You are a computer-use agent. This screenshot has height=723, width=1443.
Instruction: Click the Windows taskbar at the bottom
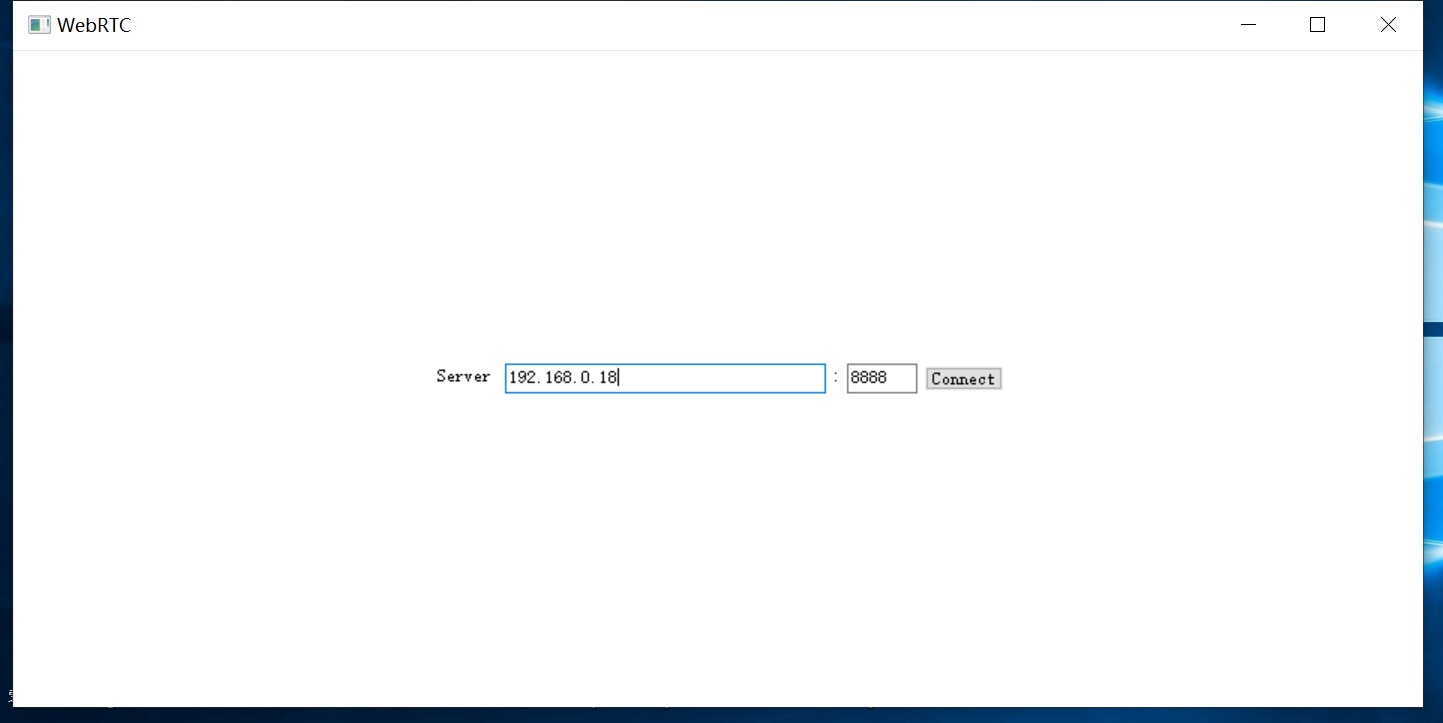click(700, 716)
